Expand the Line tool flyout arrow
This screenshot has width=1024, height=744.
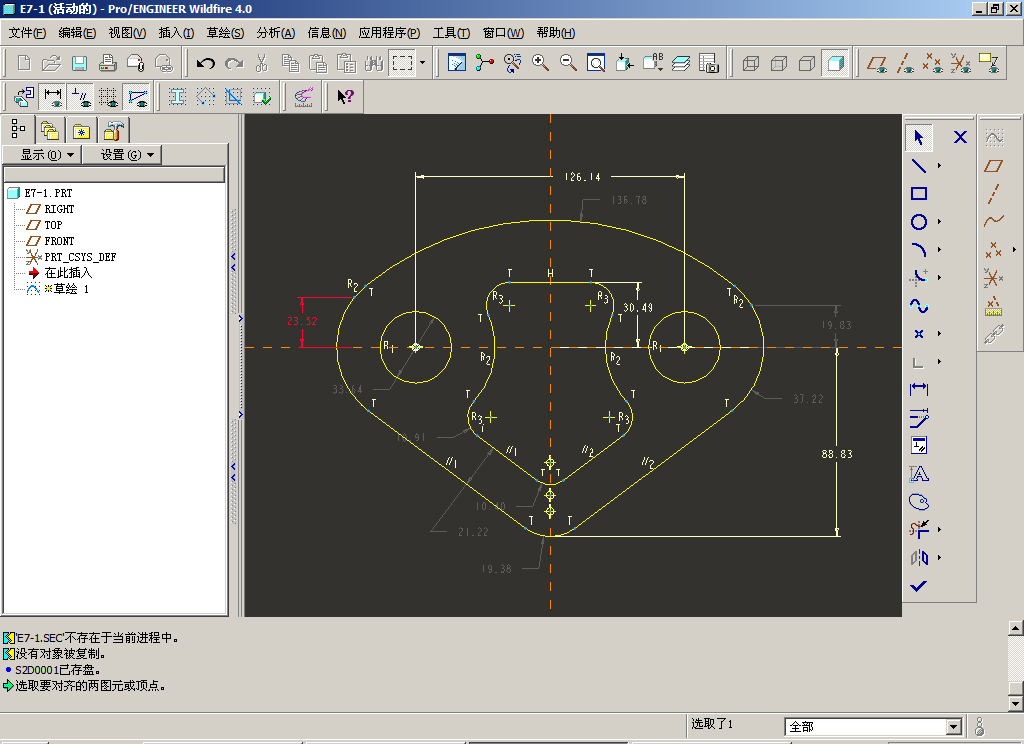click(x=940, y=166)
